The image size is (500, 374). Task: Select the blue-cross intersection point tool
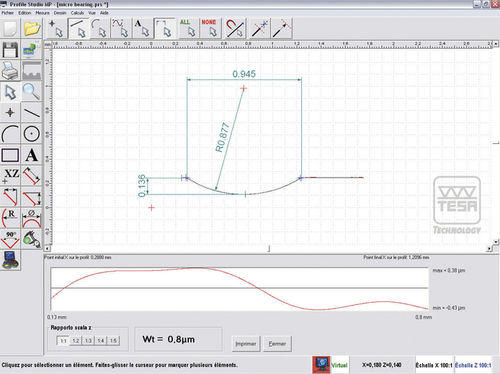[259, 28]
